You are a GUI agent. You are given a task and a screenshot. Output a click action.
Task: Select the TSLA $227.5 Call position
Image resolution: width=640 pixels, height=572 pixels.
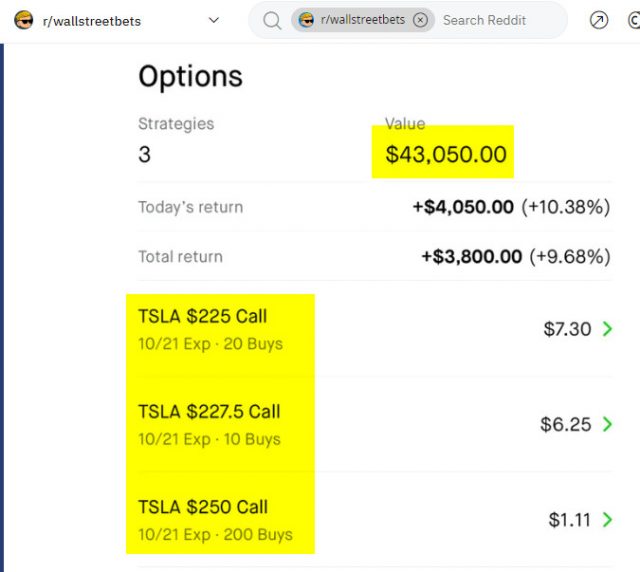[x=209, y=412]
